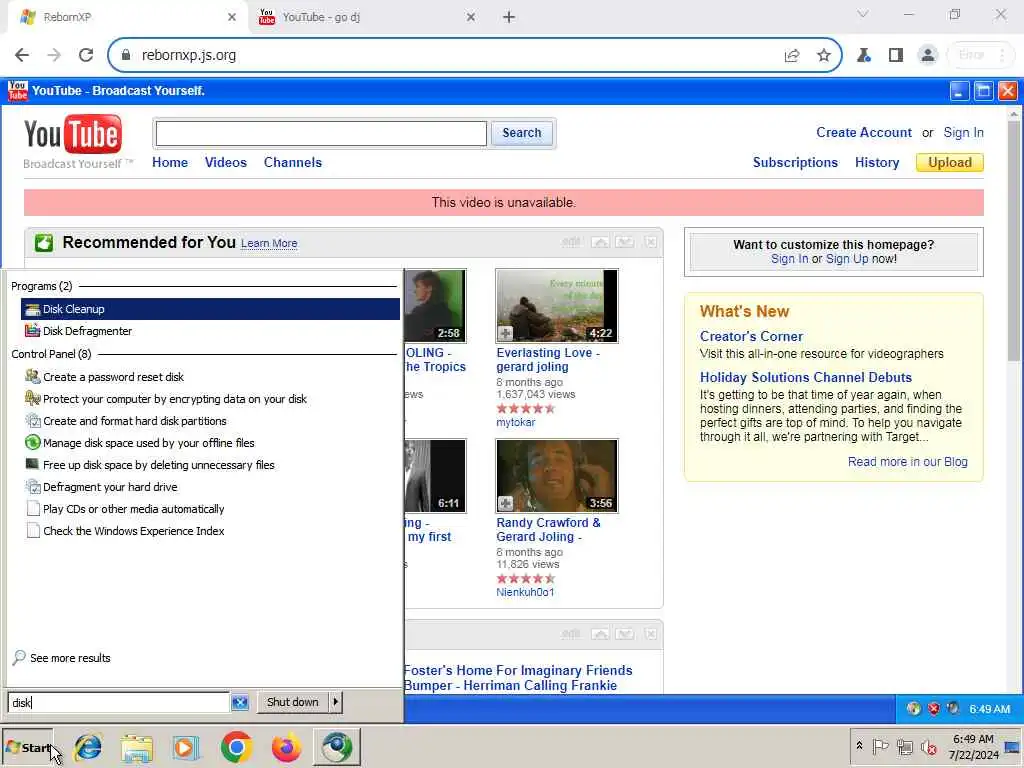Click Sign In link at top right
The height and width of the screenshot is (768, 1024).
[x=963, y=133]
